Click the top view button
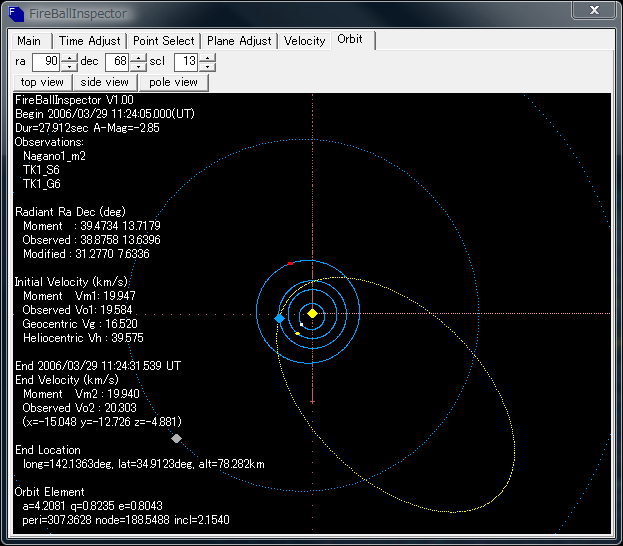 (x=42, y=82)
